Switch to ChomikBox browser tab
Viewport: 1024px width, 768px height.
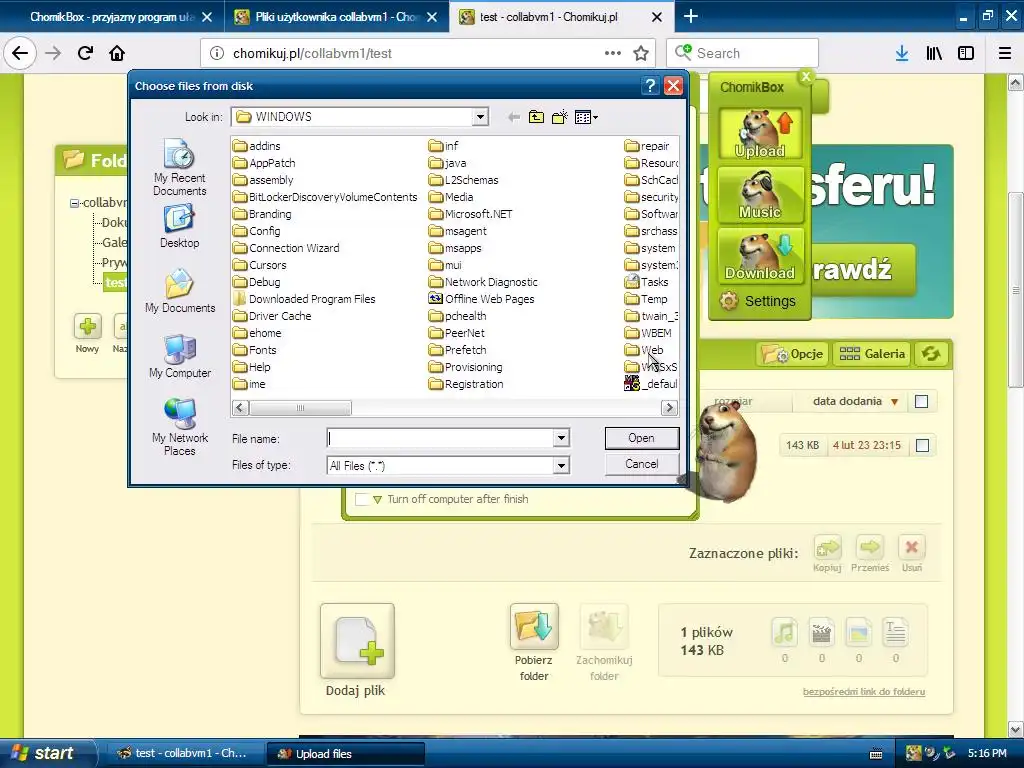(x=112, y=17)
